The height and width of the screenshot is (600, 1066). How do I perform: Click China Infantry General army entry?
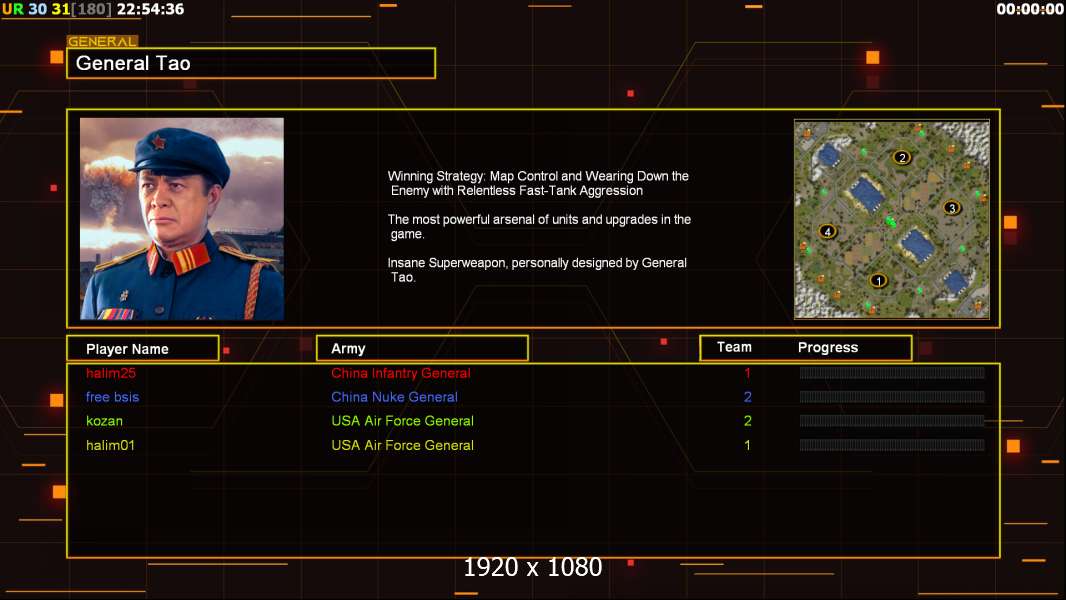pos(400,373)
